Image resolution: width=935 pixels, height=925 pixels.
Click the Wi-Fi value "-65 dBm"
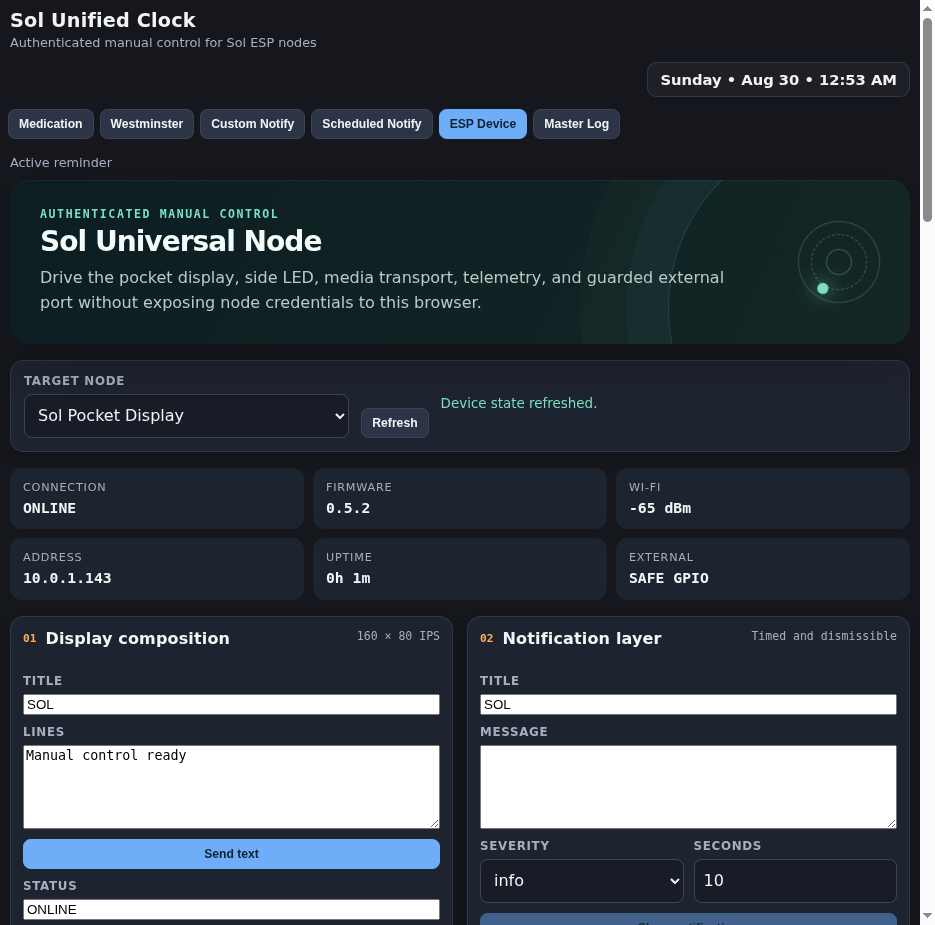pos(660,508)
